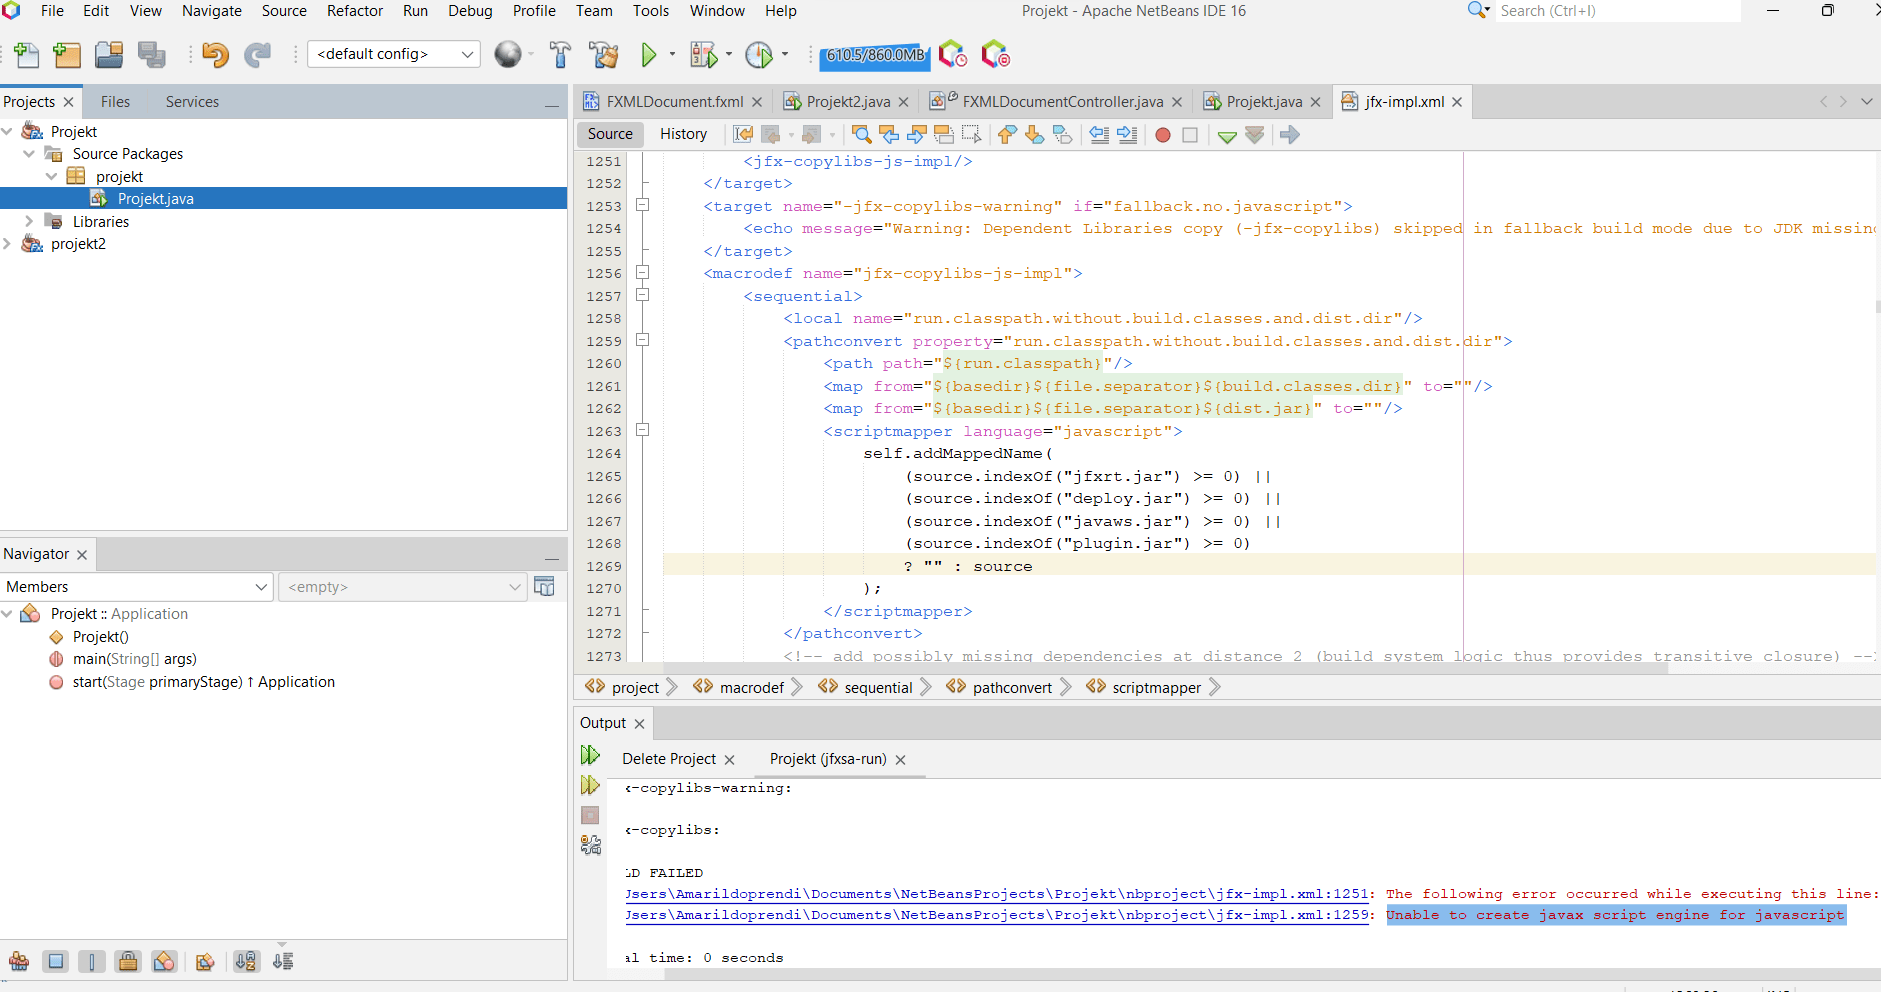Switch to History view with the History button
Screen dimensions: 1881x992
684,134
